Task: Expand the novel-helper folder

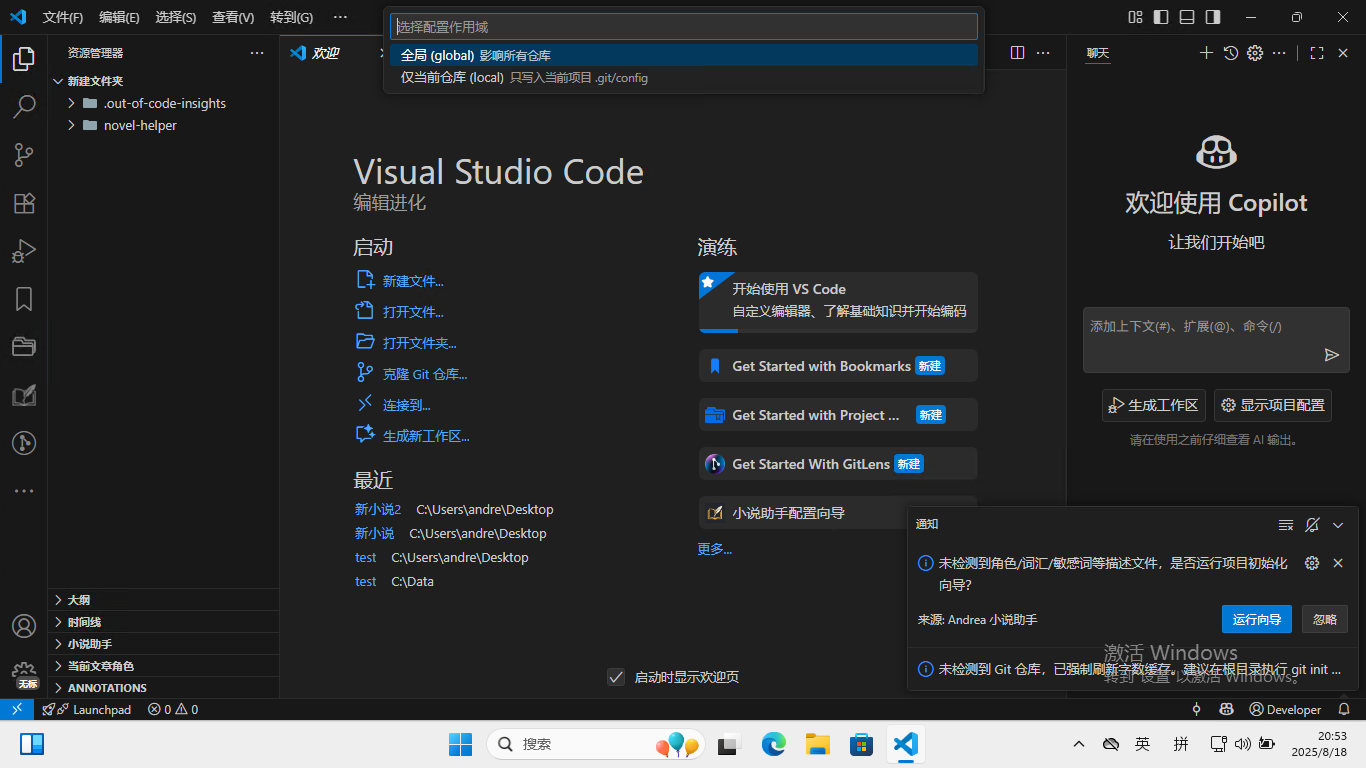Action: coord(140,125)
